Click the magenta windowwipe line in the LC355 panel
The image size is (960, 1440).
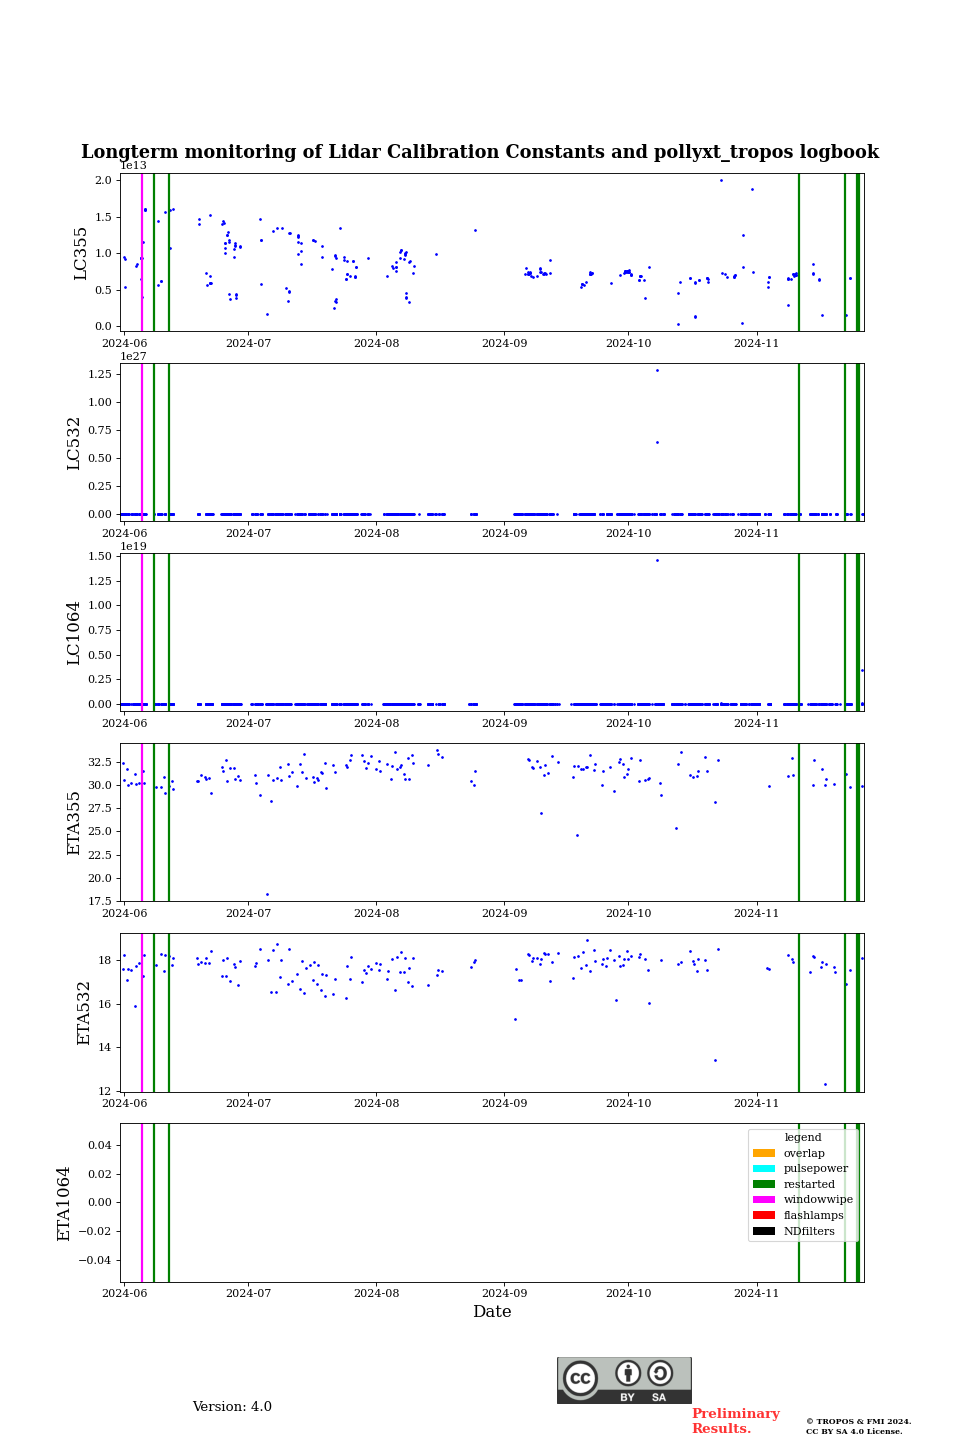(142, 253)
